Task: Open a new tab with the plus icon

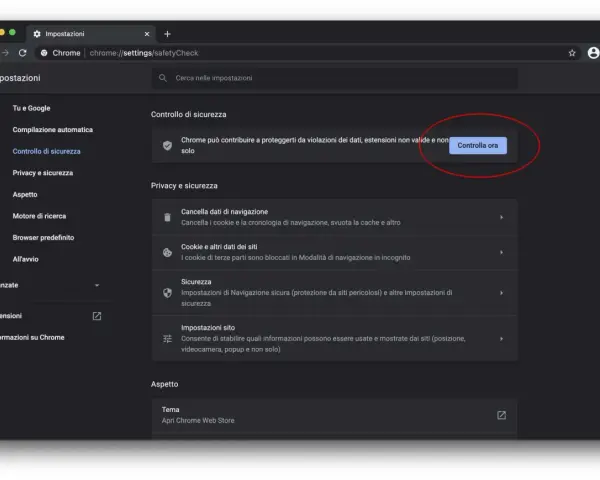Action: pyautogui.click(x=167, y=34)
